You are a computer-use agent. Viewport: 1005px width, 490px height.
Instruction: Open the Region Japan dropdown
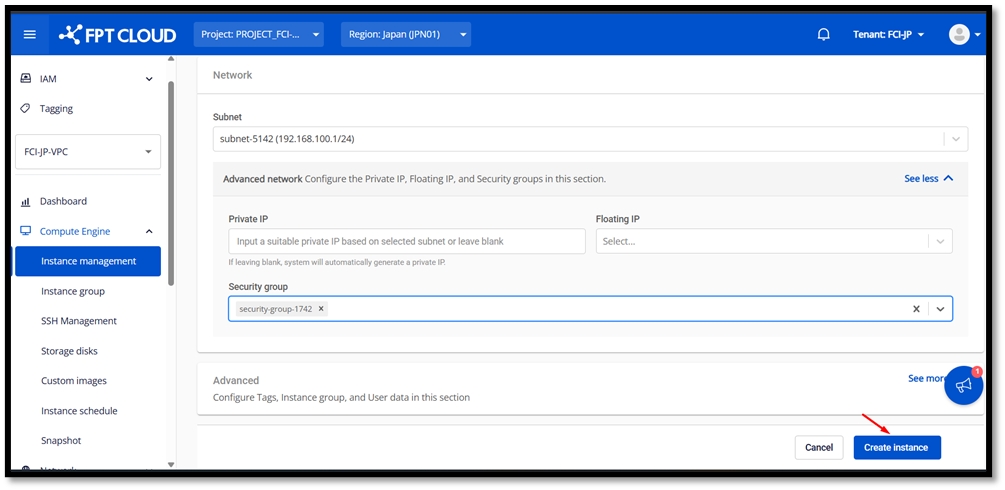[405, 35]
